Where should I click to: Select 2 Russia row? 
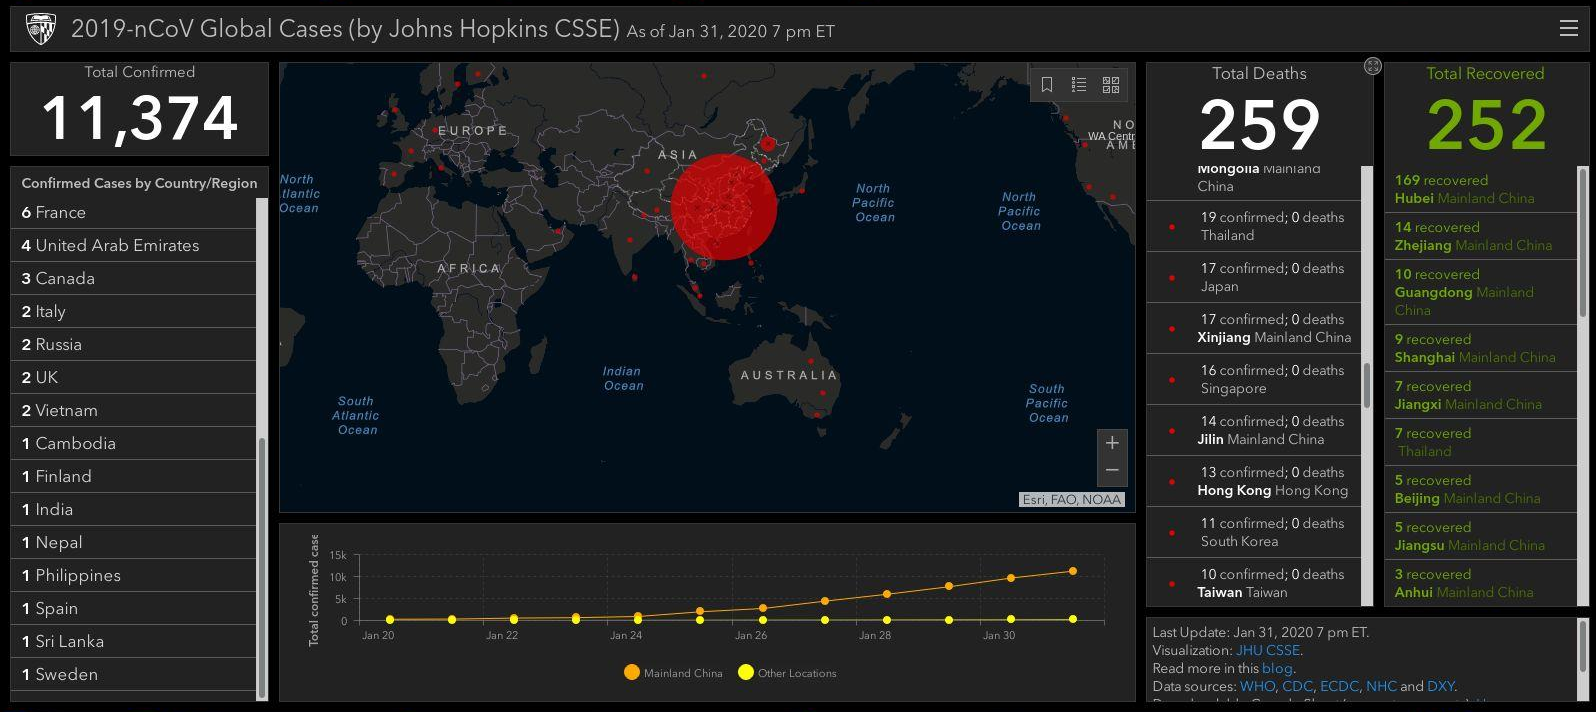(133, 344)
